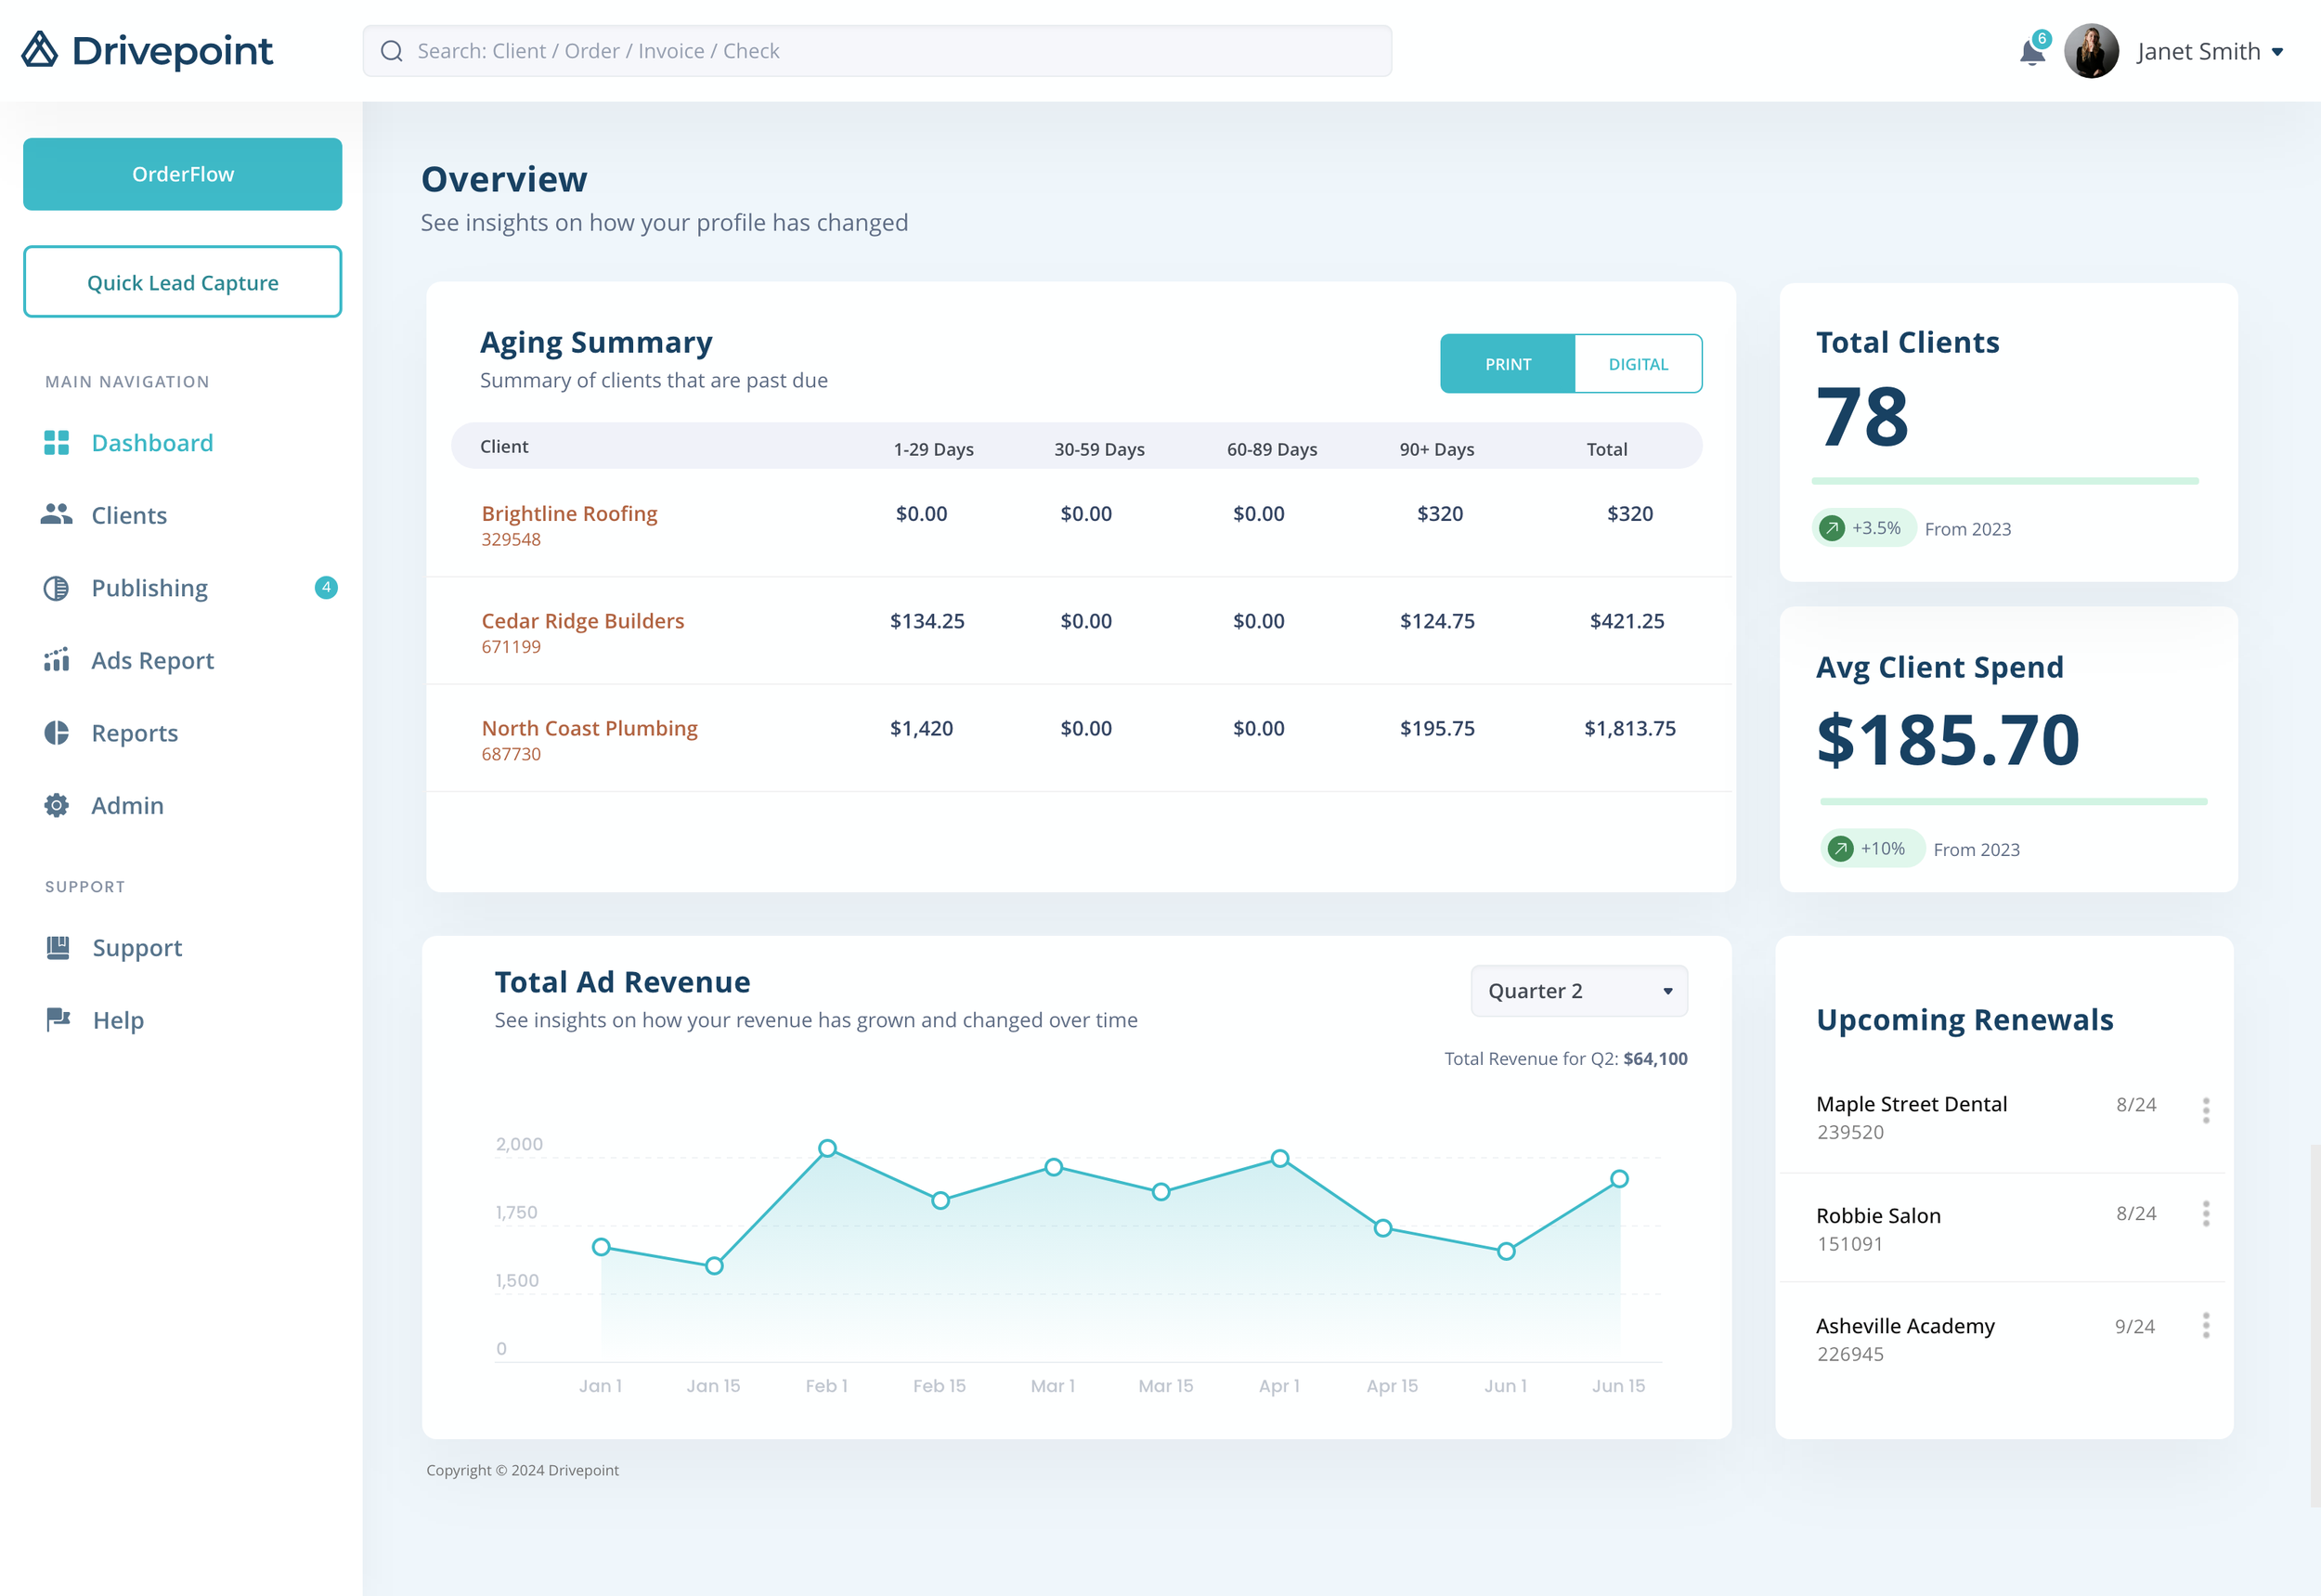Open Asheville Academy three-dot menu
The image size is (2321, 1596).
pos(2205,1326)
